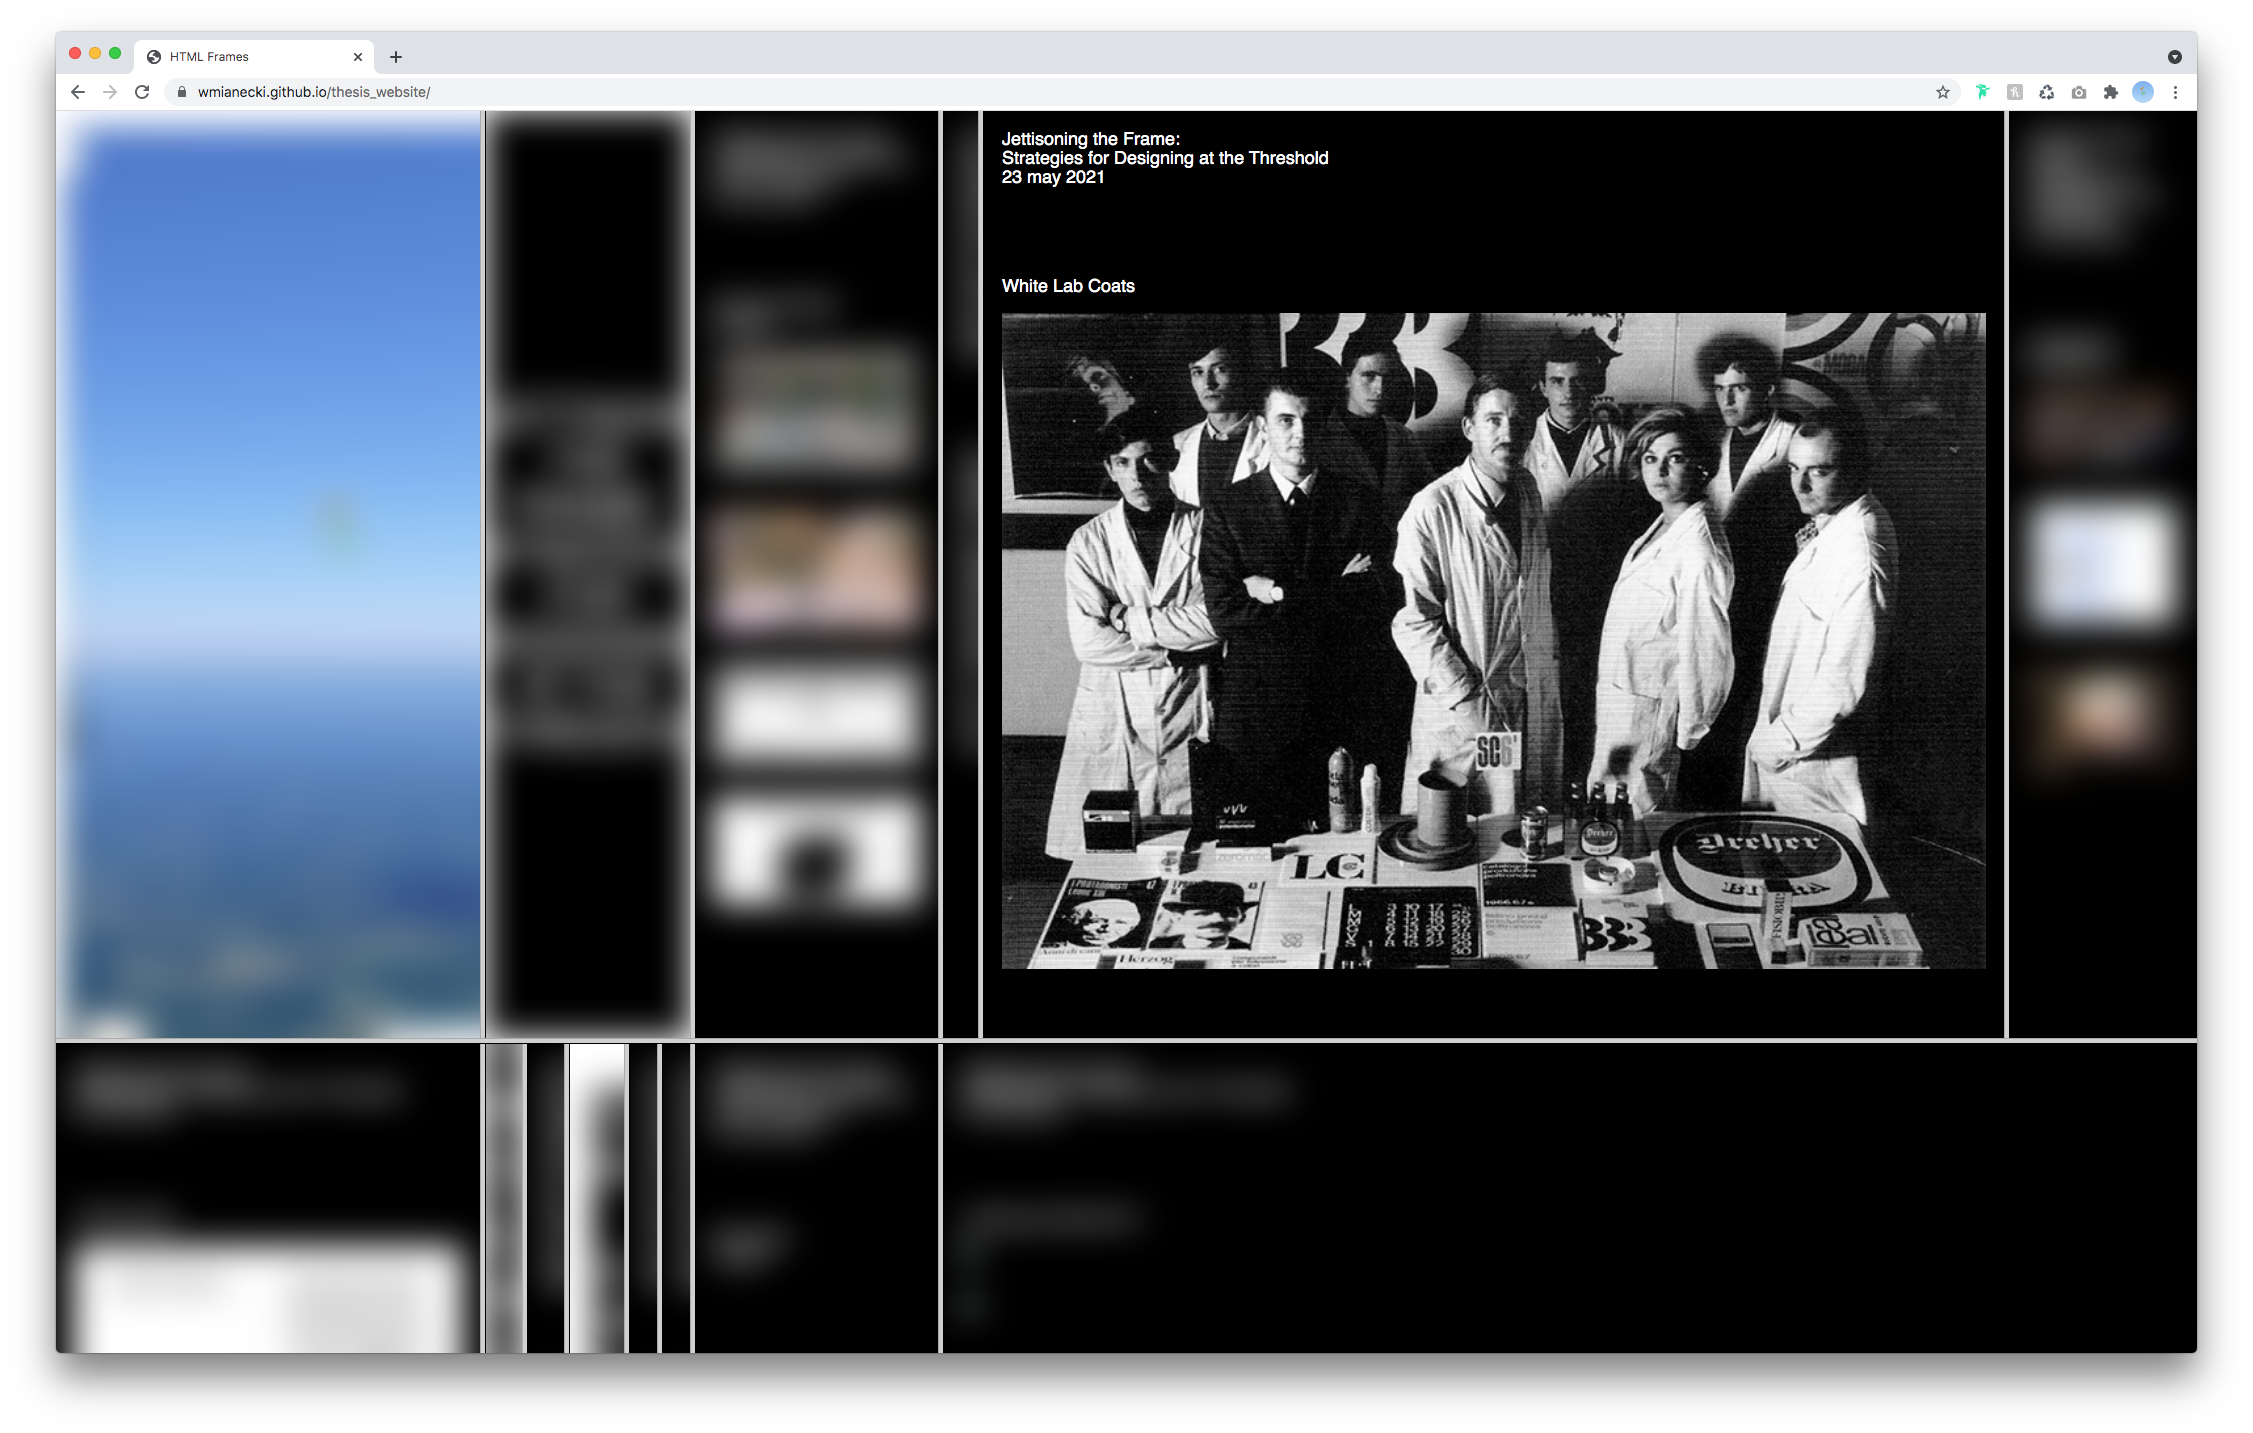Close the HTML Frames tab
The width and height of the screenshot is (2253, 1433).
[358, 57]
